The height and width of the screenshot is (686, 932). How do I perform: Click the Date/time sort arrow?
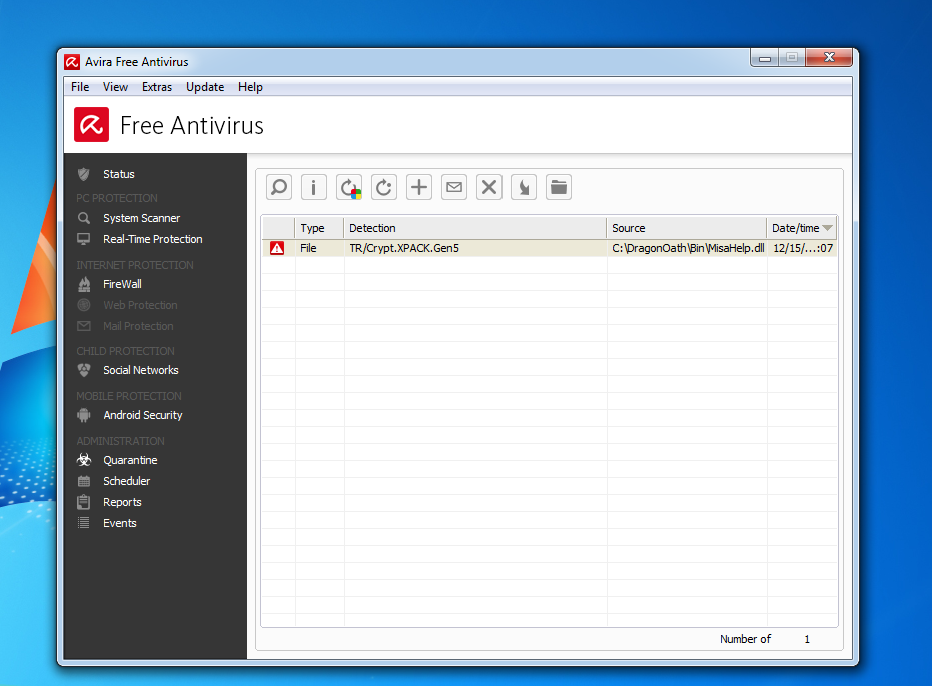827,228
